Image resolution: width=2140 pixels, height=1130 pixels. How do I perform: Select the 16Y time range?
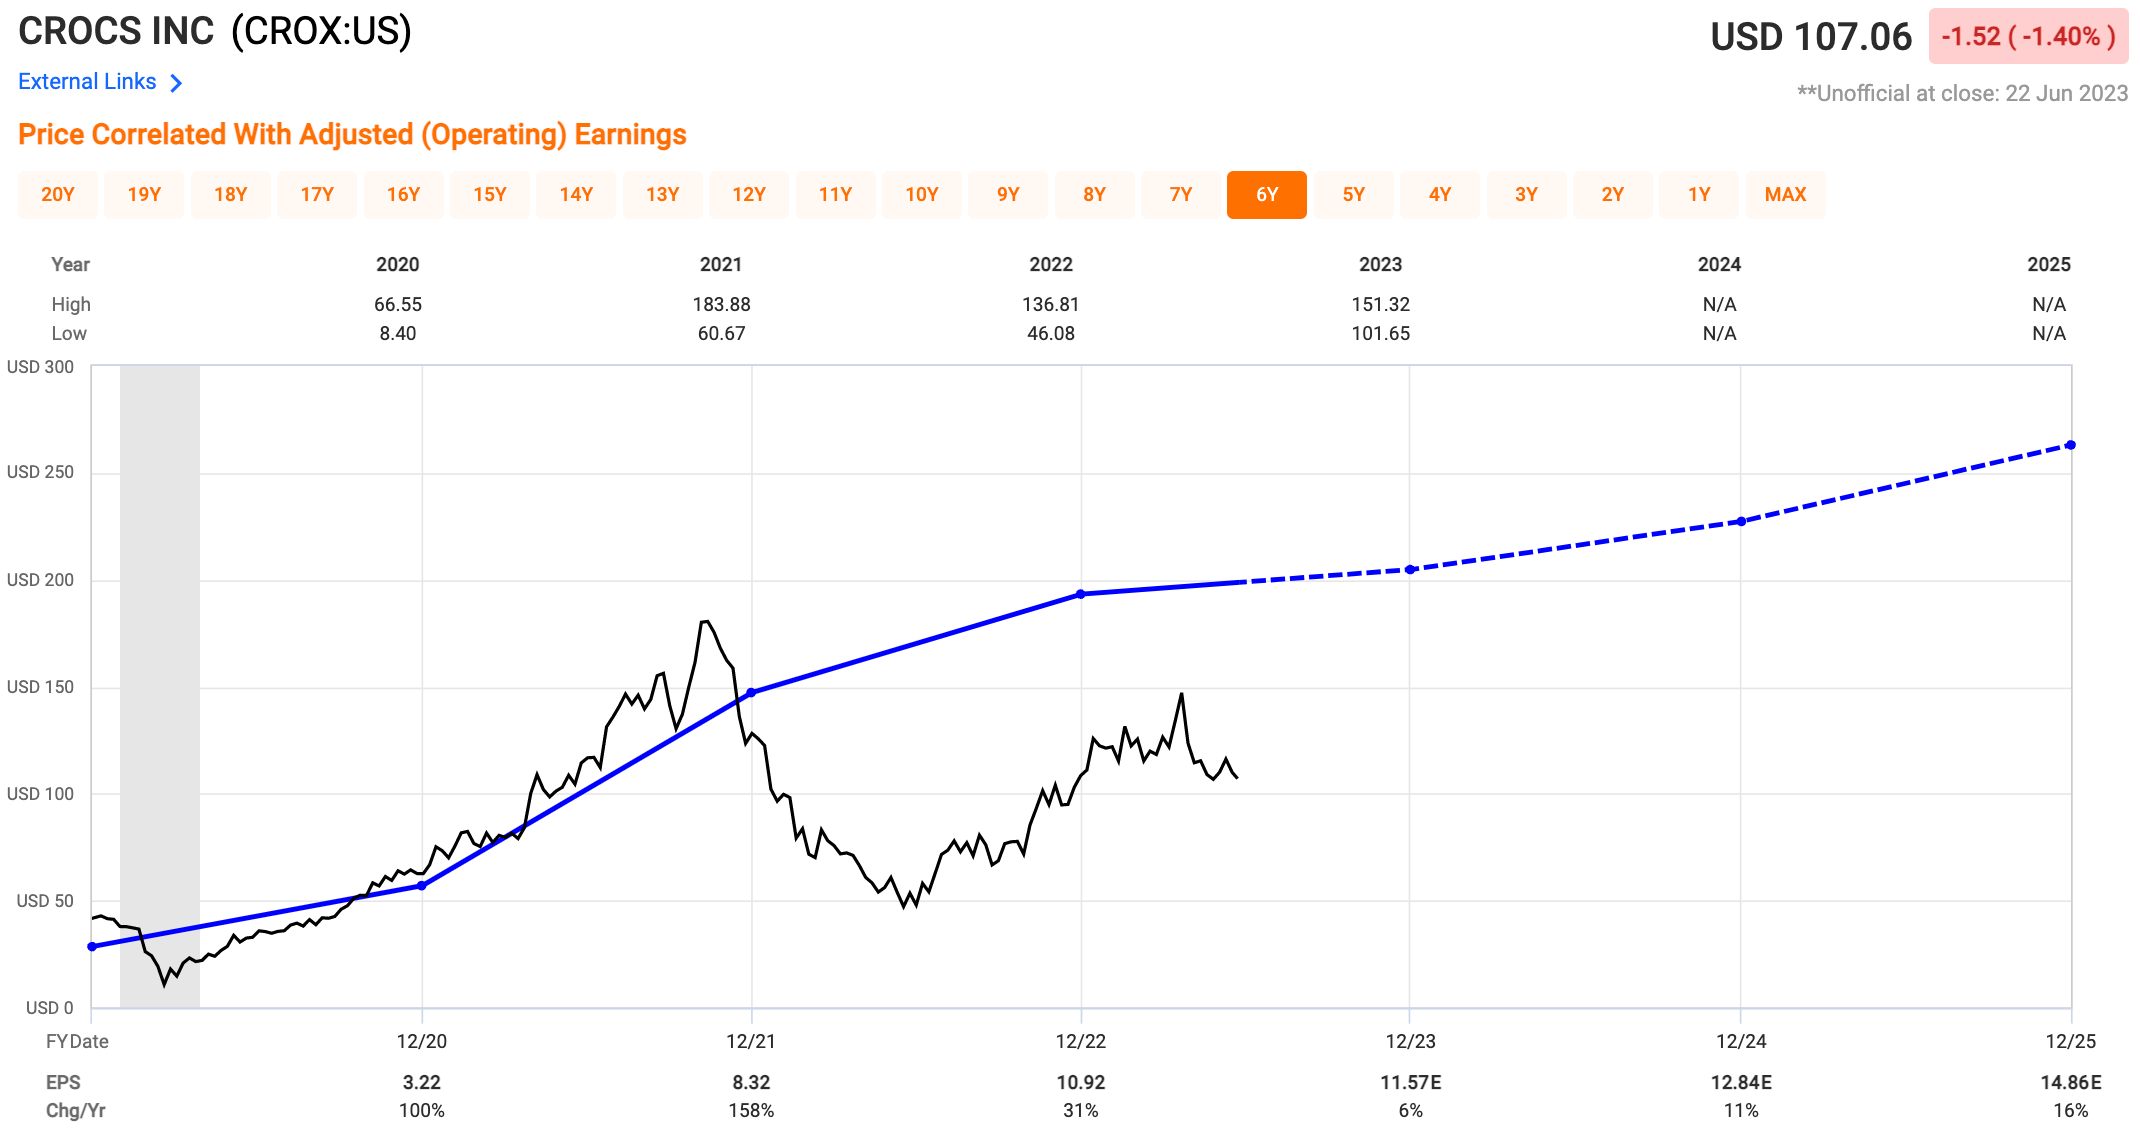[403, 195]
